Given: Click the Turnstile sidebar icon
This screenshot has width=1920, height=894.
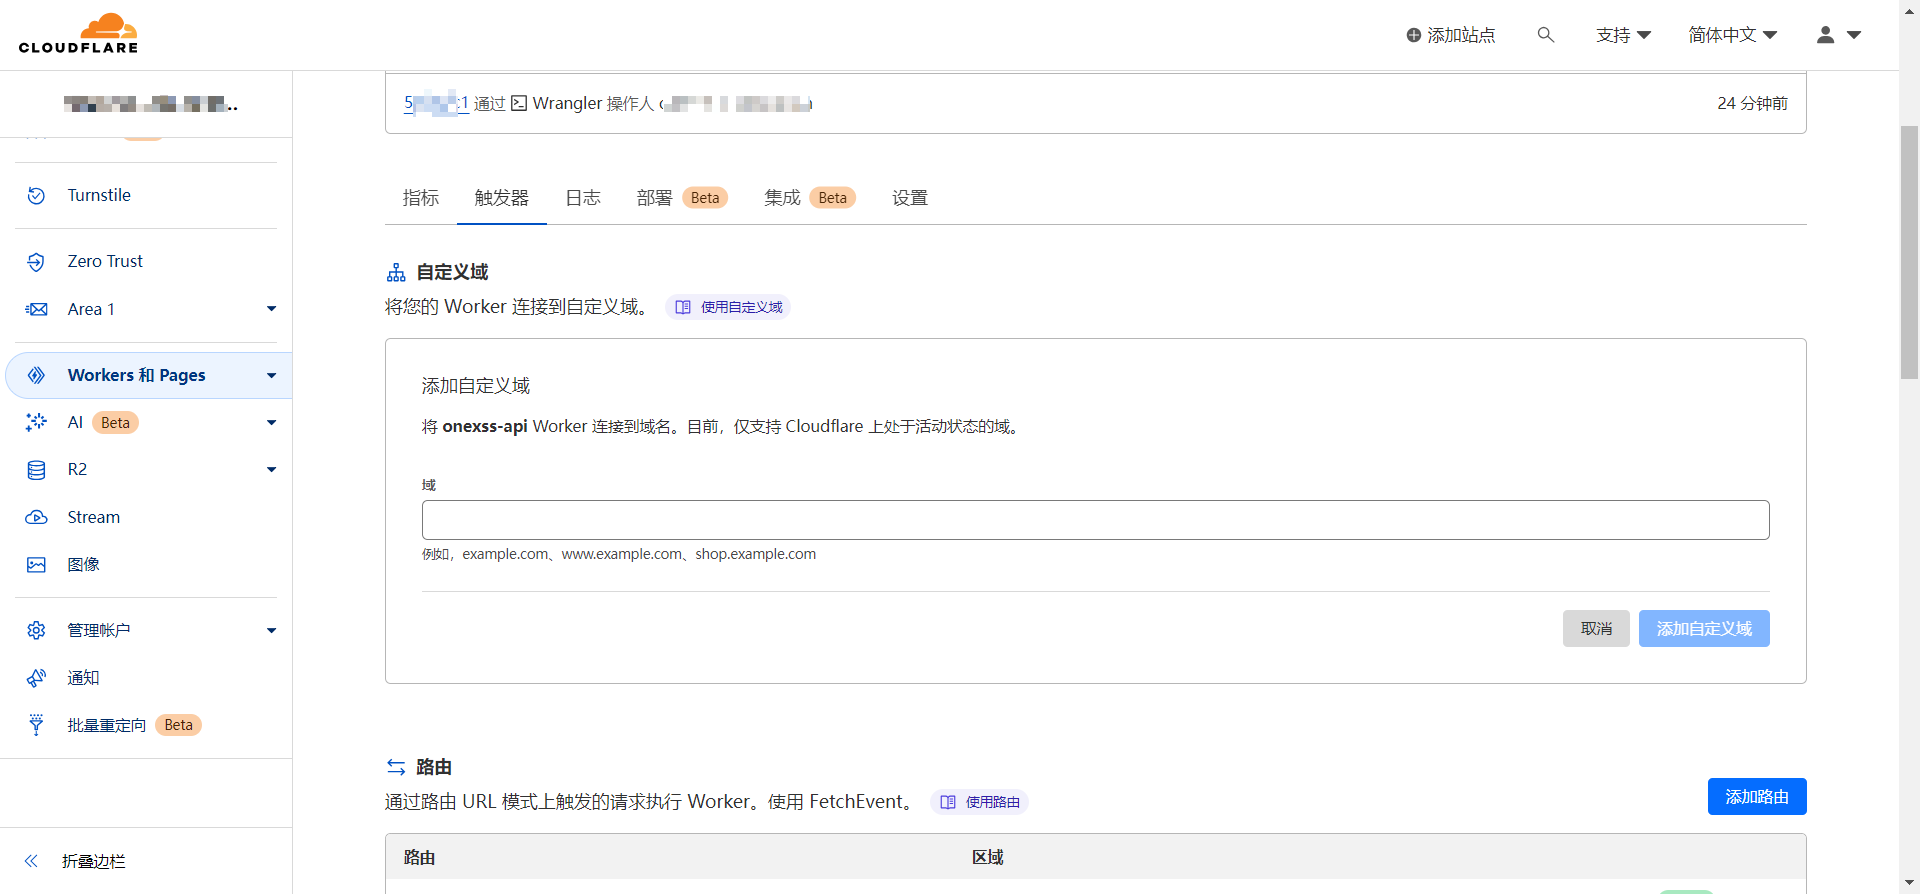Looking at the screenshot, I should tap(36, 196).
